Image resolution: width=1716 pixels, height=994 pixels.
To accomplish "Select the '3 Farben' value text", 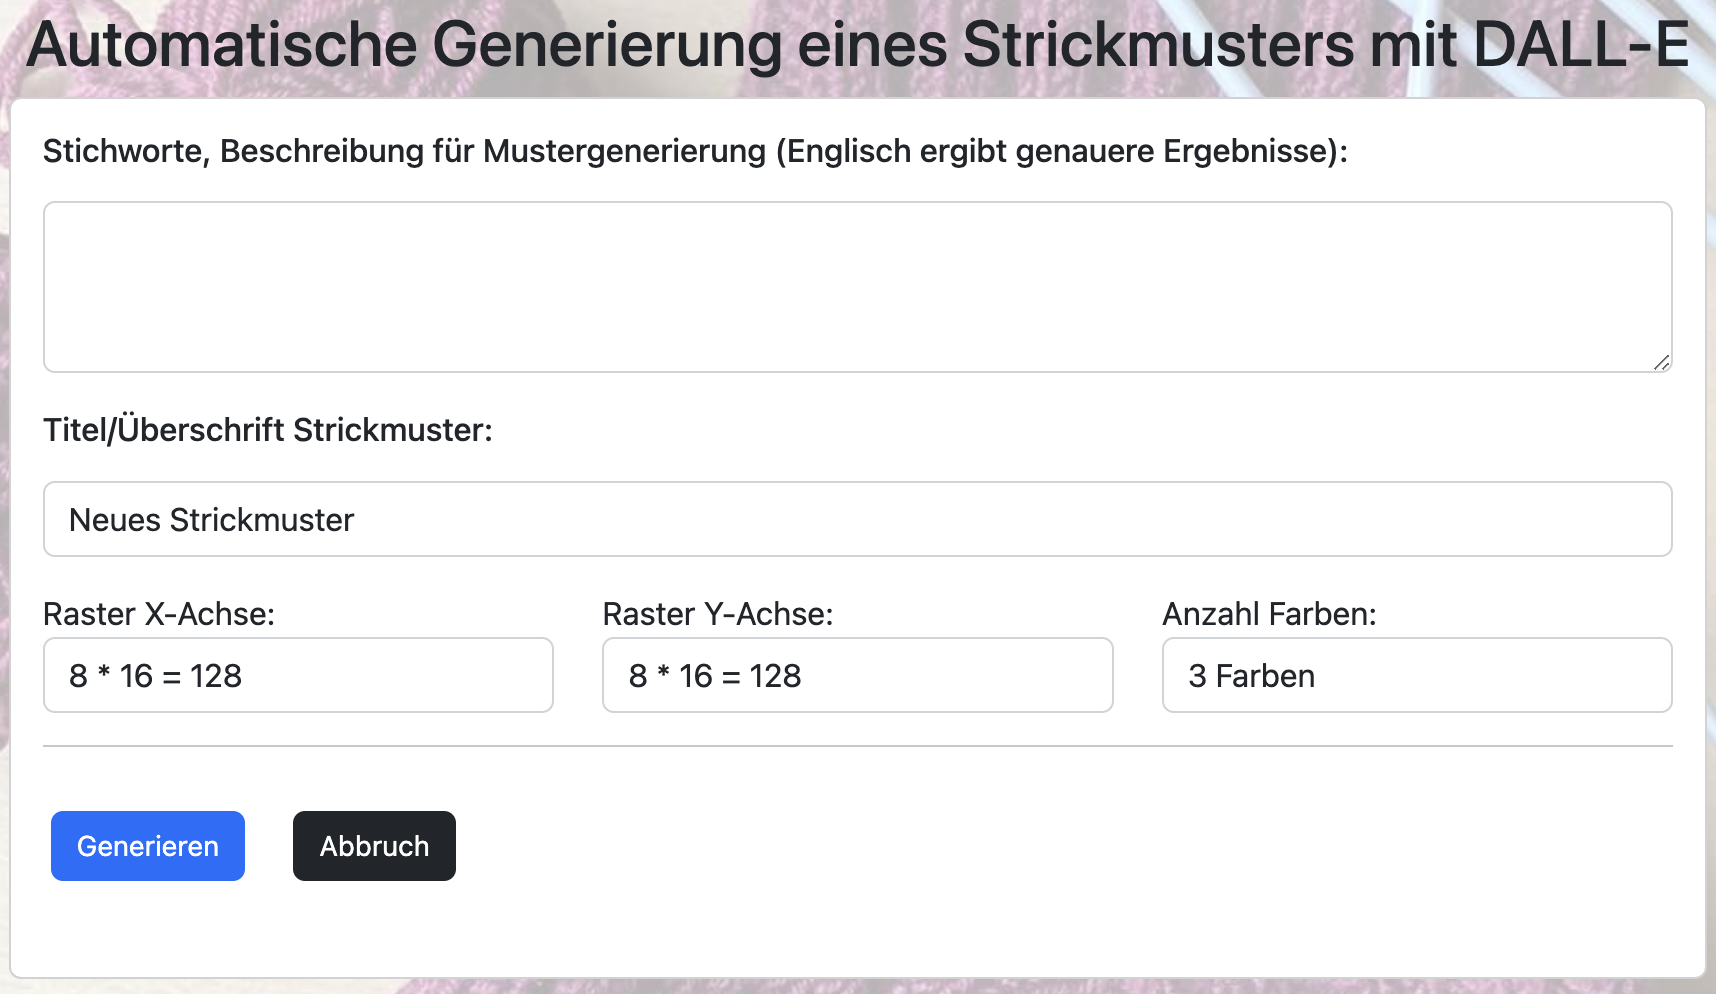I will click(1251, 676).
